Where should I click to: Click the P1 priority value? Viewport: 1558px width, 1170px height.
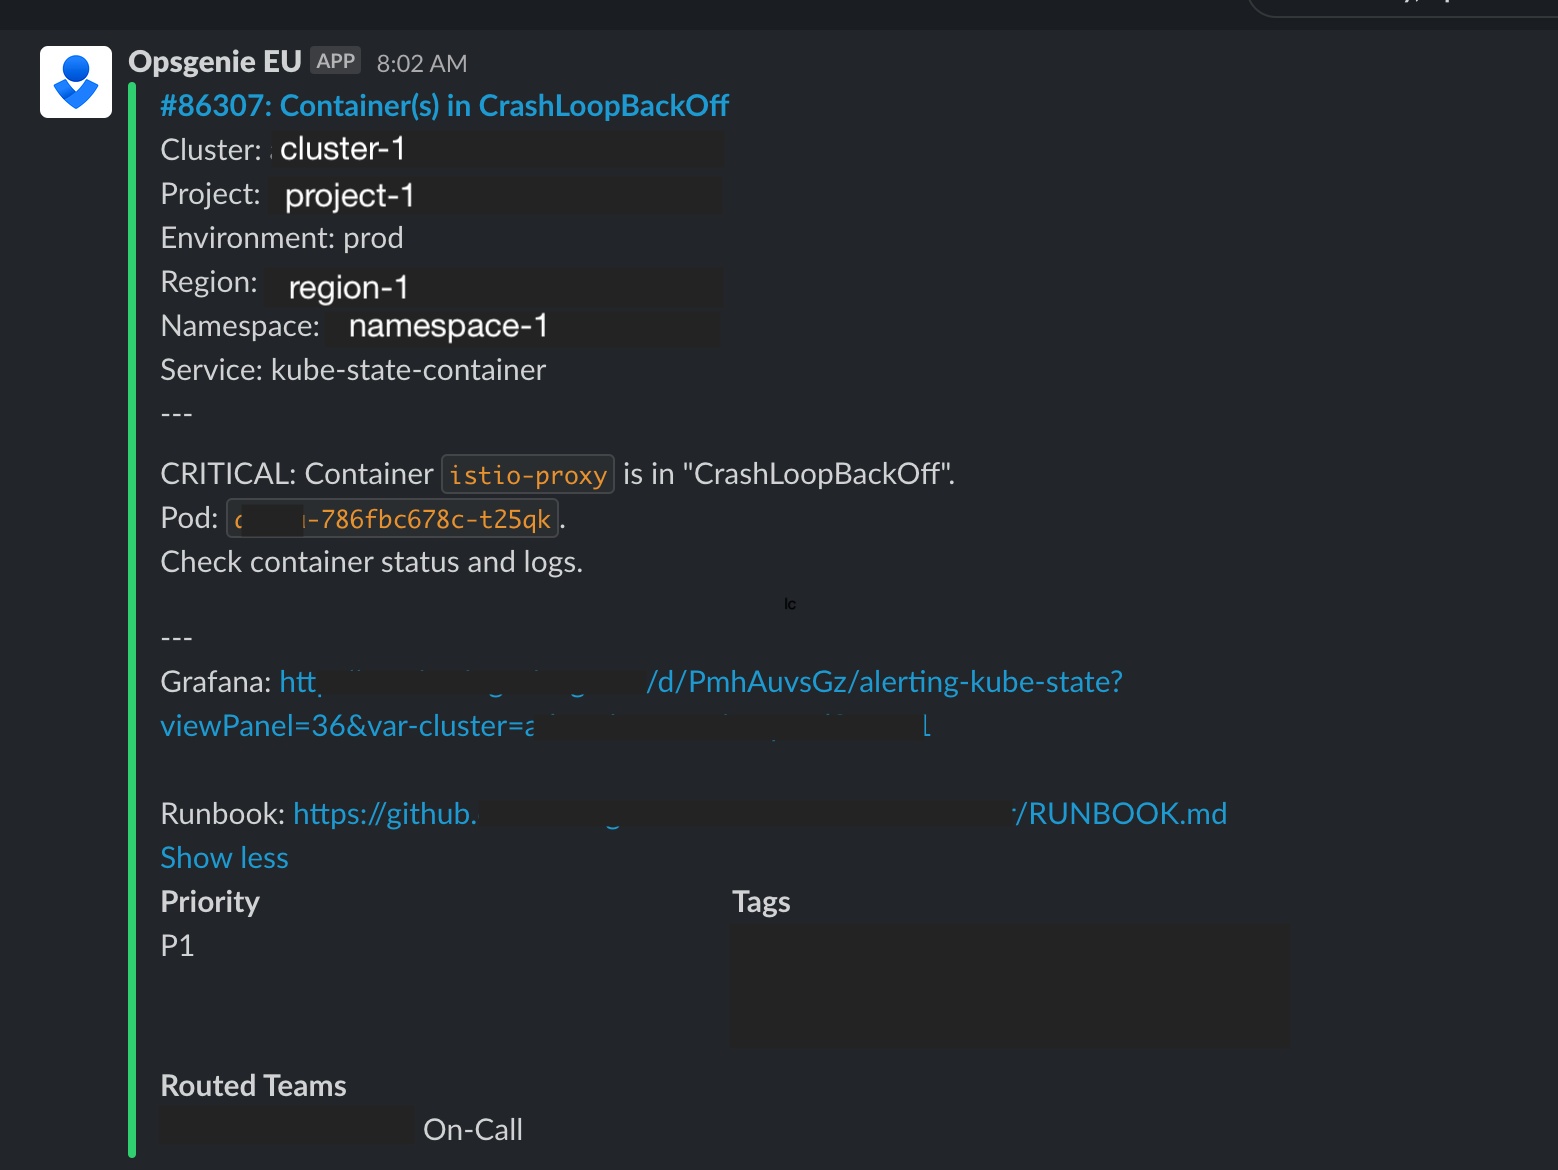[177, 946]
